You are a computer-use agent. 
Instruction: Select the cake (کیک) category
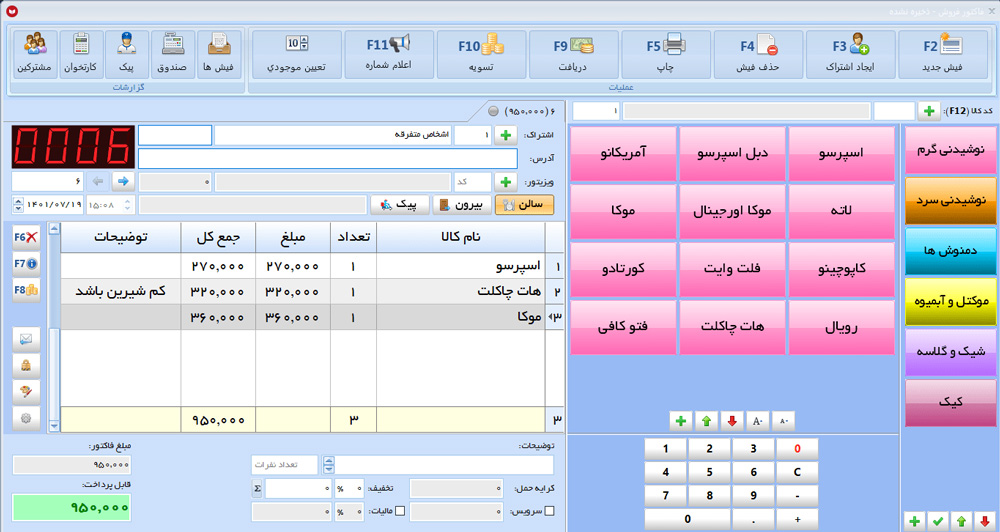click(950, 403)
